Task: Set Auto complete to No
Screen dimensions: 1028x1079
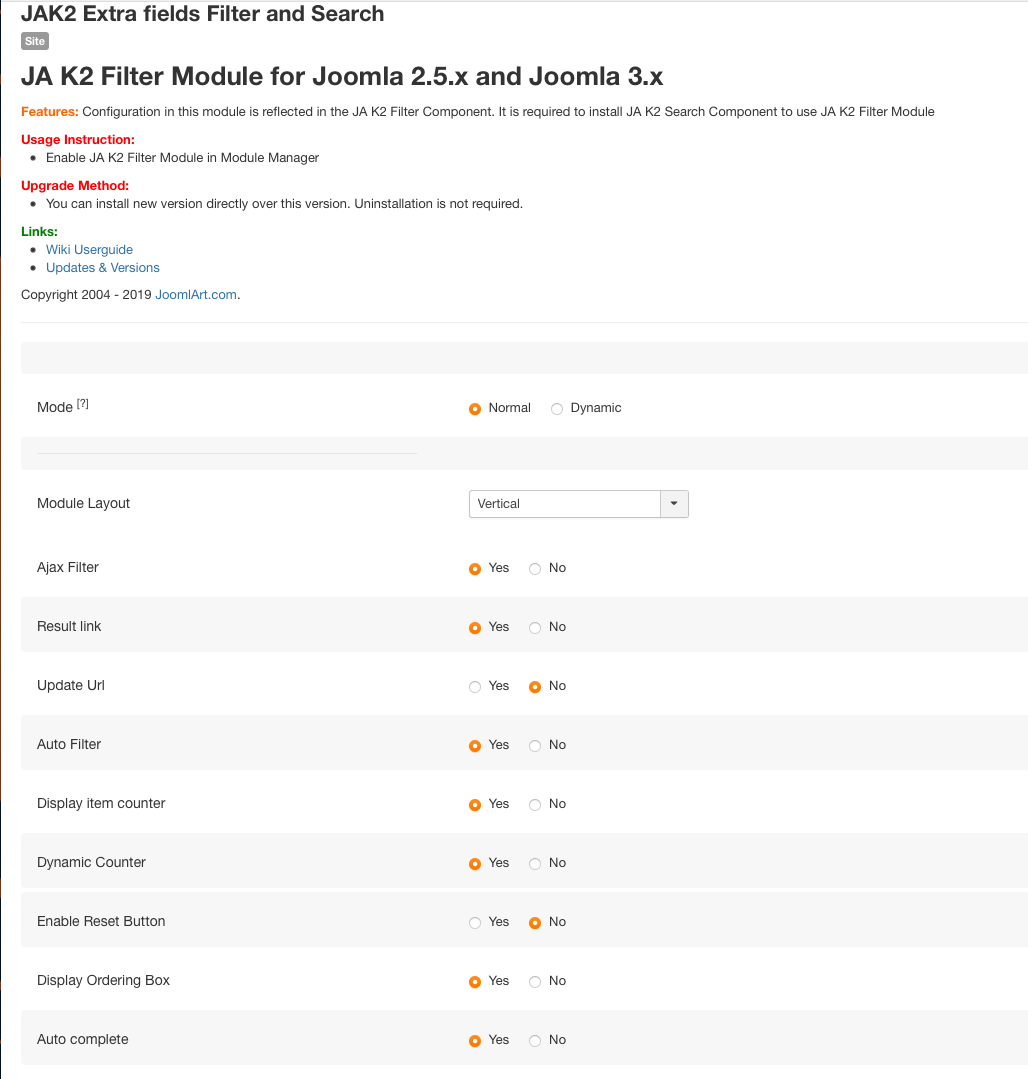Action: [x=535, y=1041]
